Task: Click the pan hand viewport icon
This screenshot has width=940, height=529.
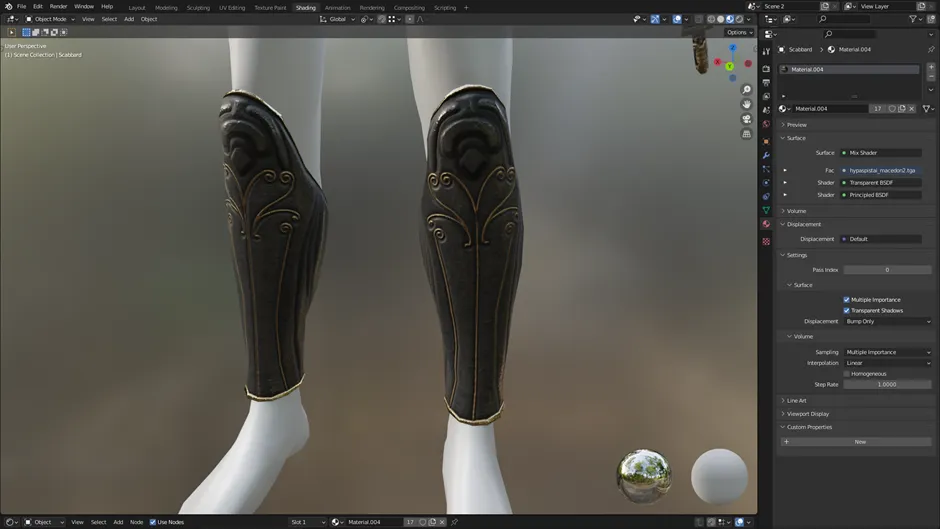Action: (746, 104)
